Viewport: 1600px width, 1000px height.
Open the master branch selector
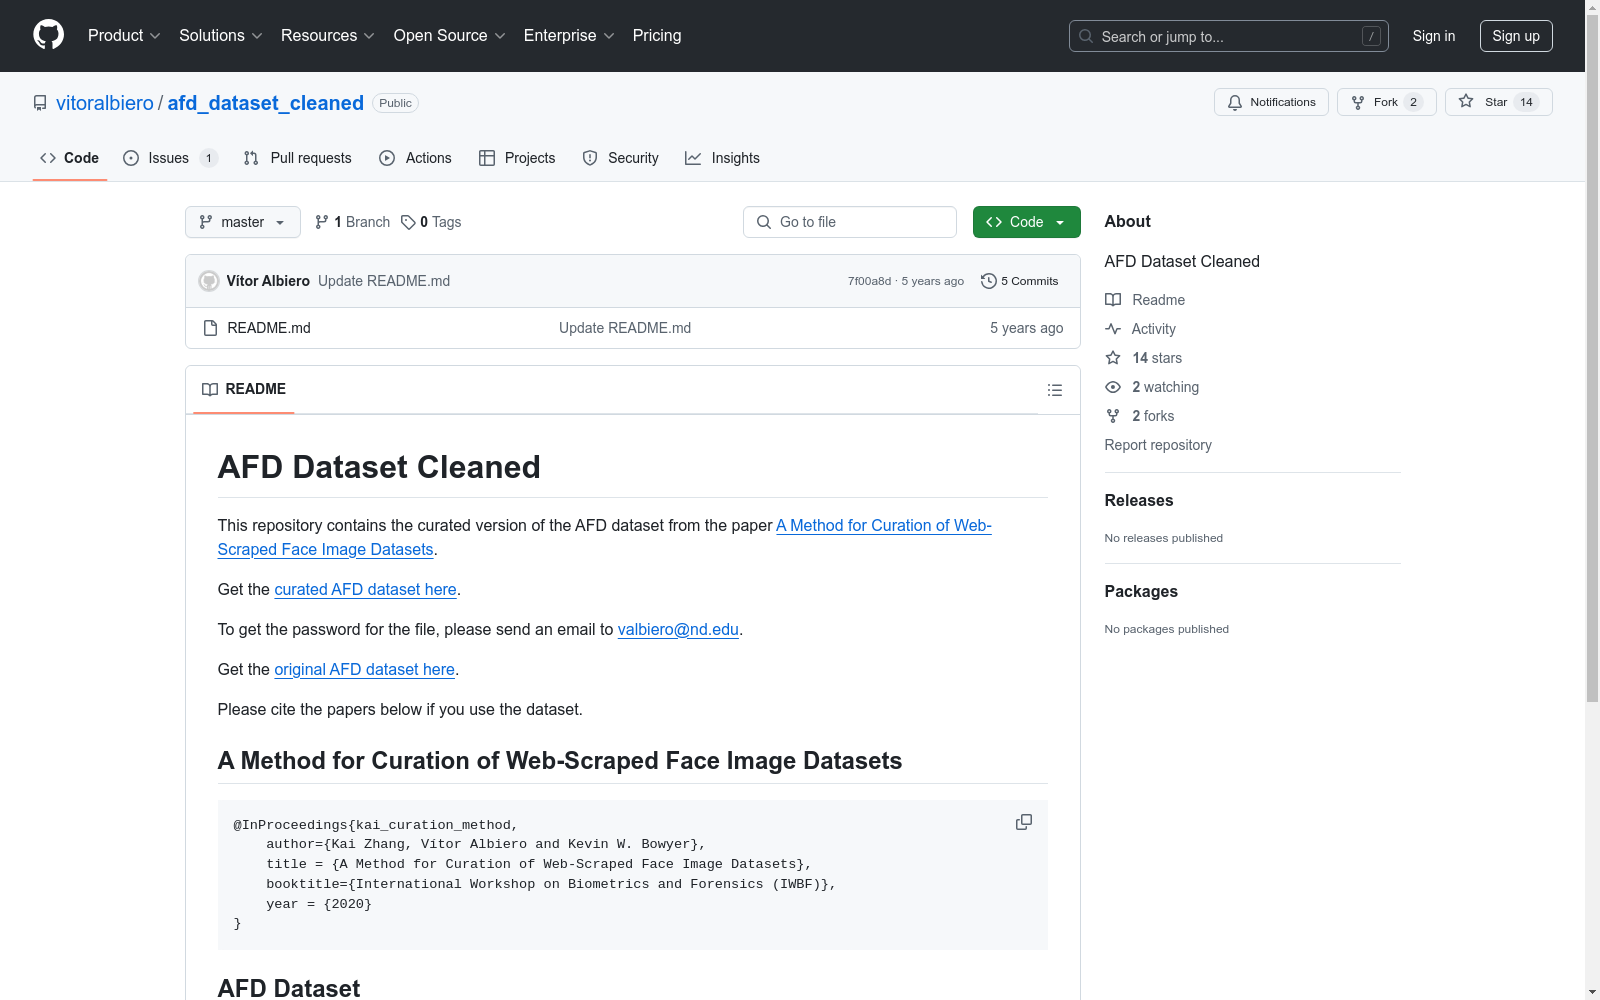[x=243, y=222]
